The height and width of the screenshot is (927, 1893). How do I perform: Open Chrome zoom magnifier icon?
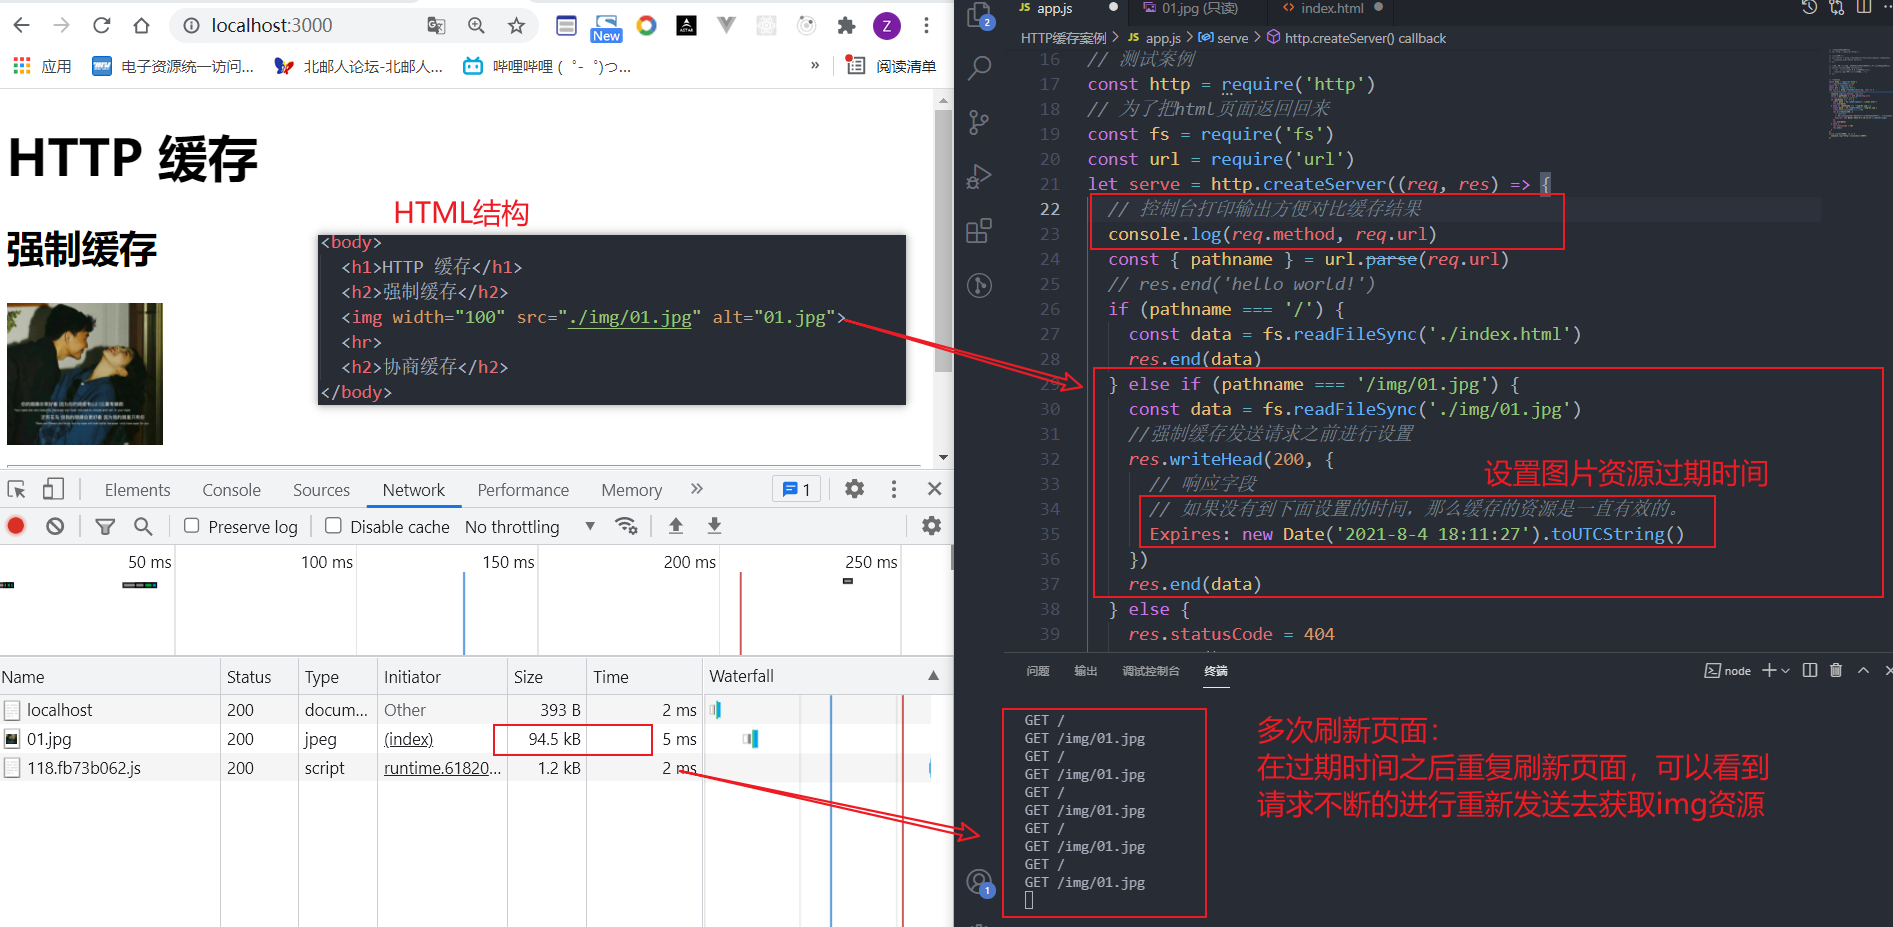[x=476, y=26]
